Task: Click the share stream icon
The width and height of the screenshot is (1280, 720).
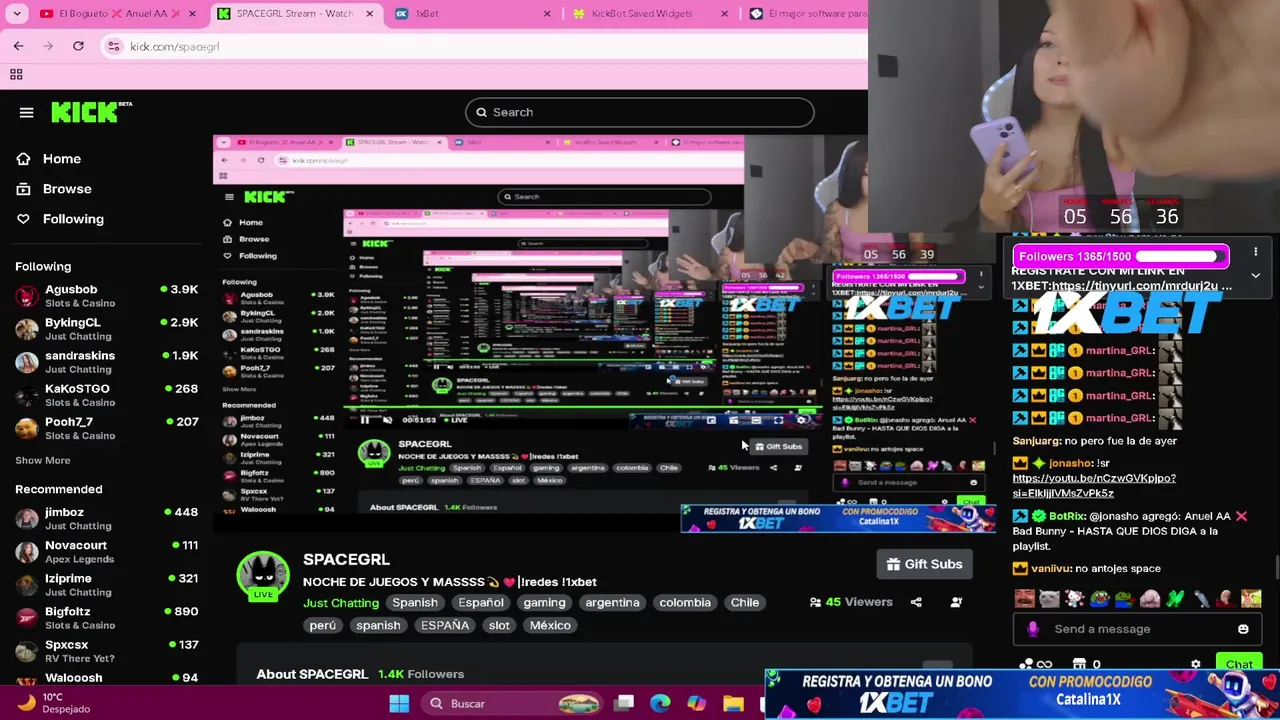Action: [916, 602]
